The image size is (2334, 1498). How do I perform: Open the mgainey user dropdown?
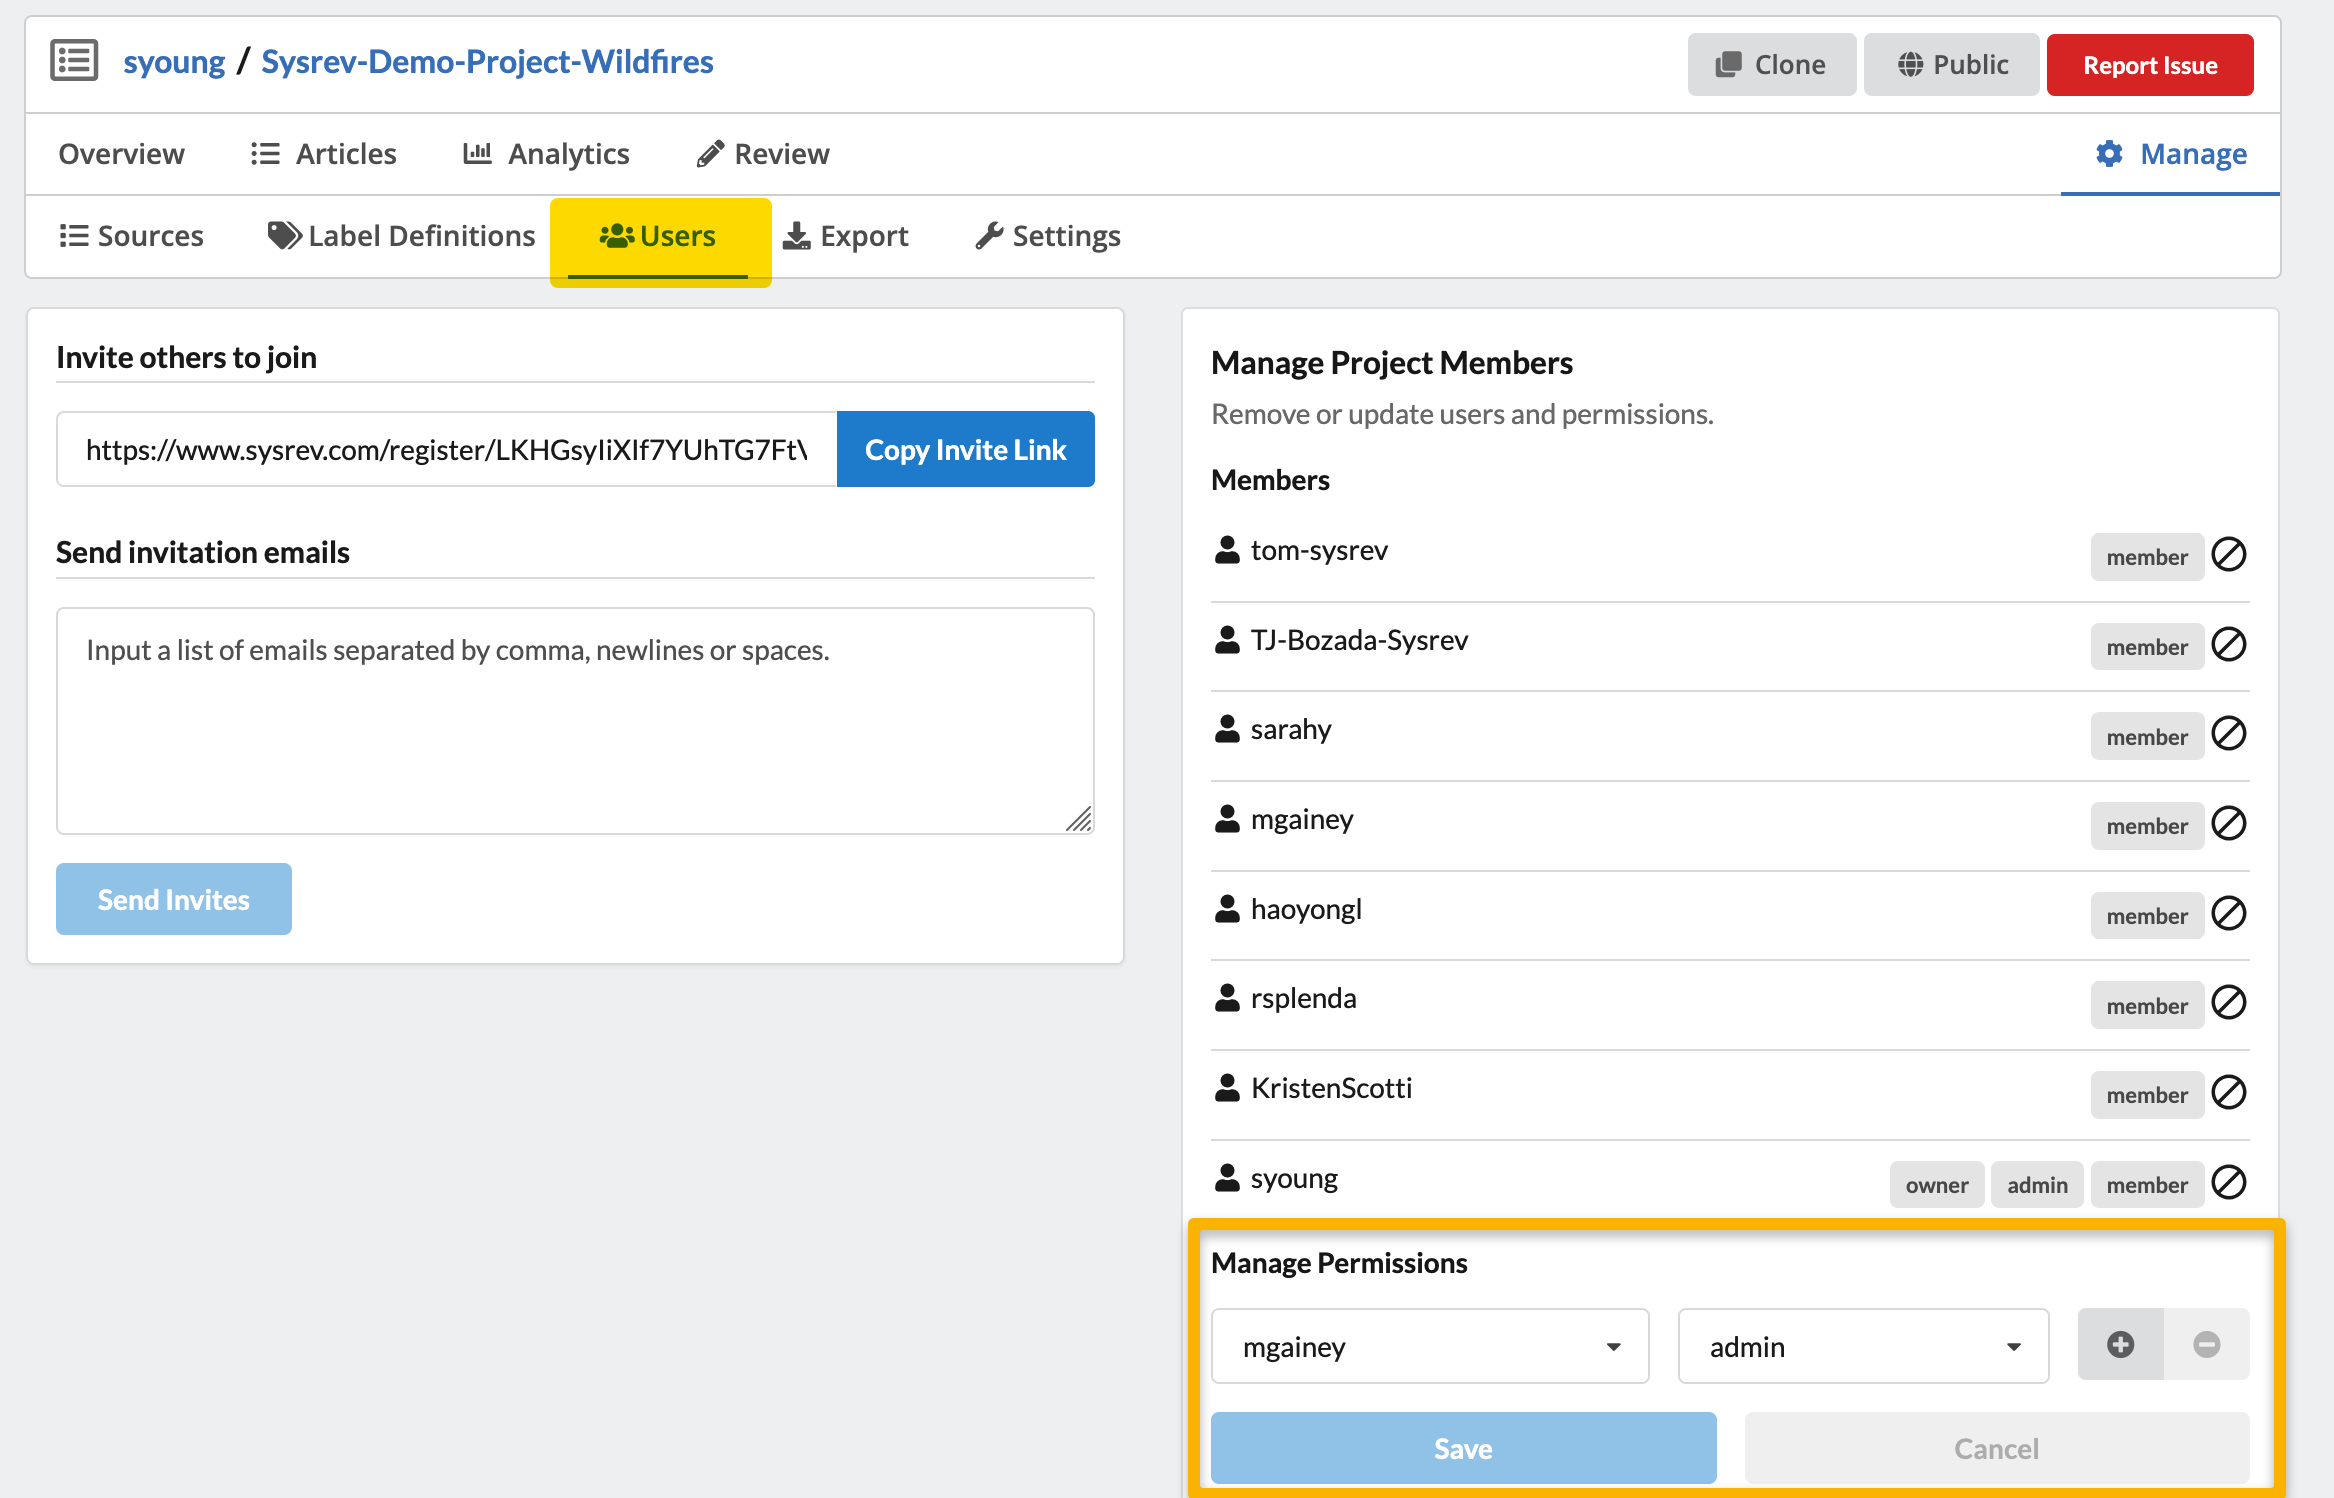1429,1346
